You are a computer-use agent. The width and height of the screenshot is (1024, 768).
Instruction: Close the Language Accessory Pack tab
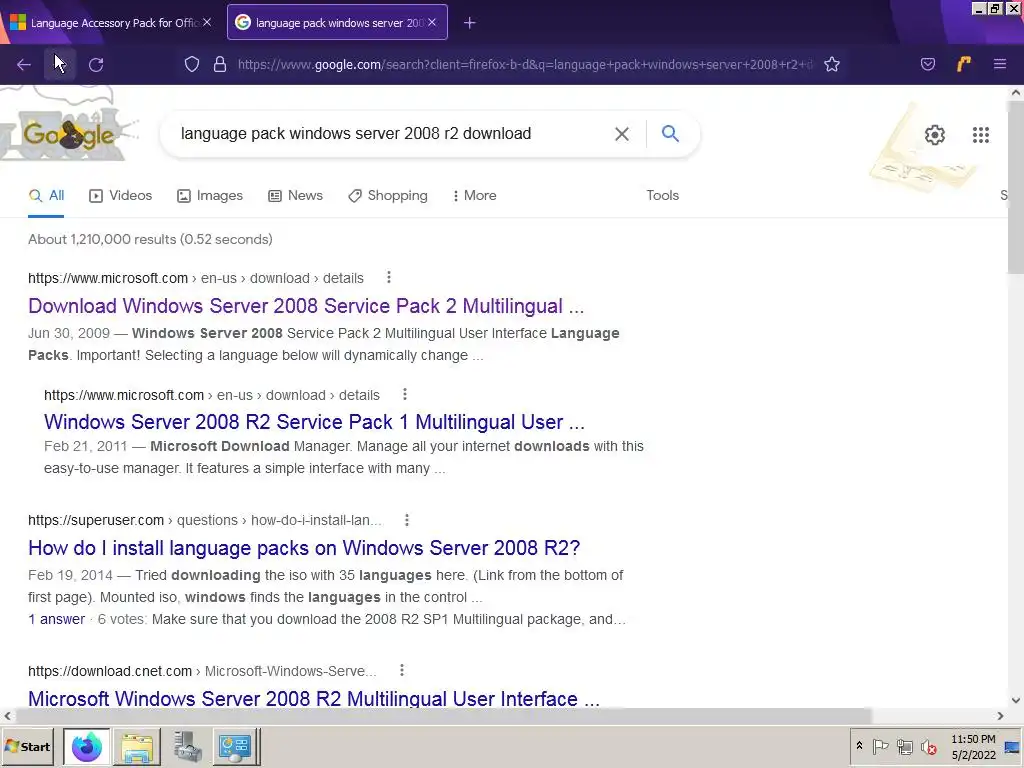[x=207, y=22]
